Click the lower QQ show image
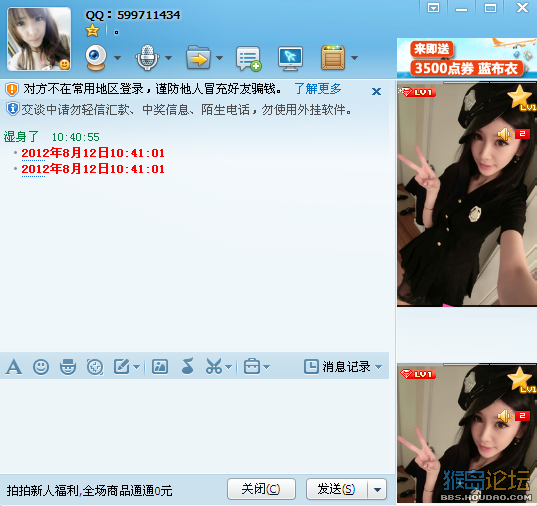Screen dimensions: 537x506 coord(467,433)
